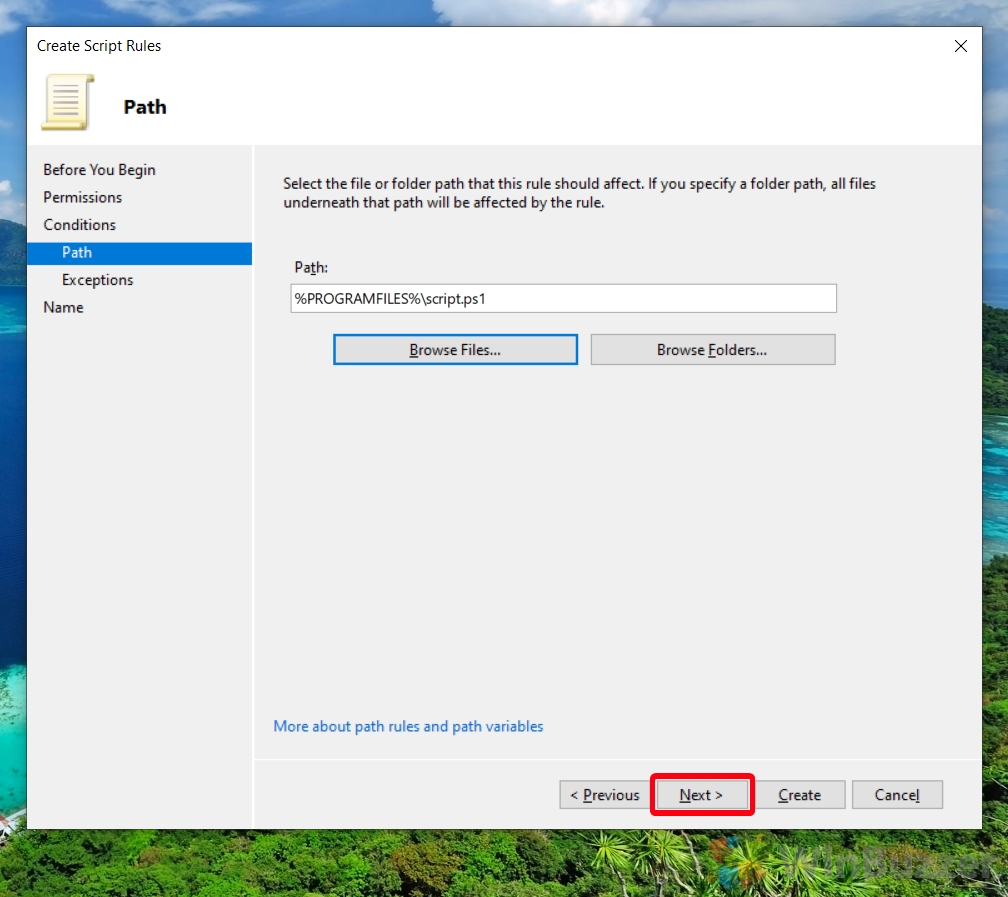Viewport: 1008px width, 897px height.
Task: Open the Exceptions step
Action: [97, 280]
